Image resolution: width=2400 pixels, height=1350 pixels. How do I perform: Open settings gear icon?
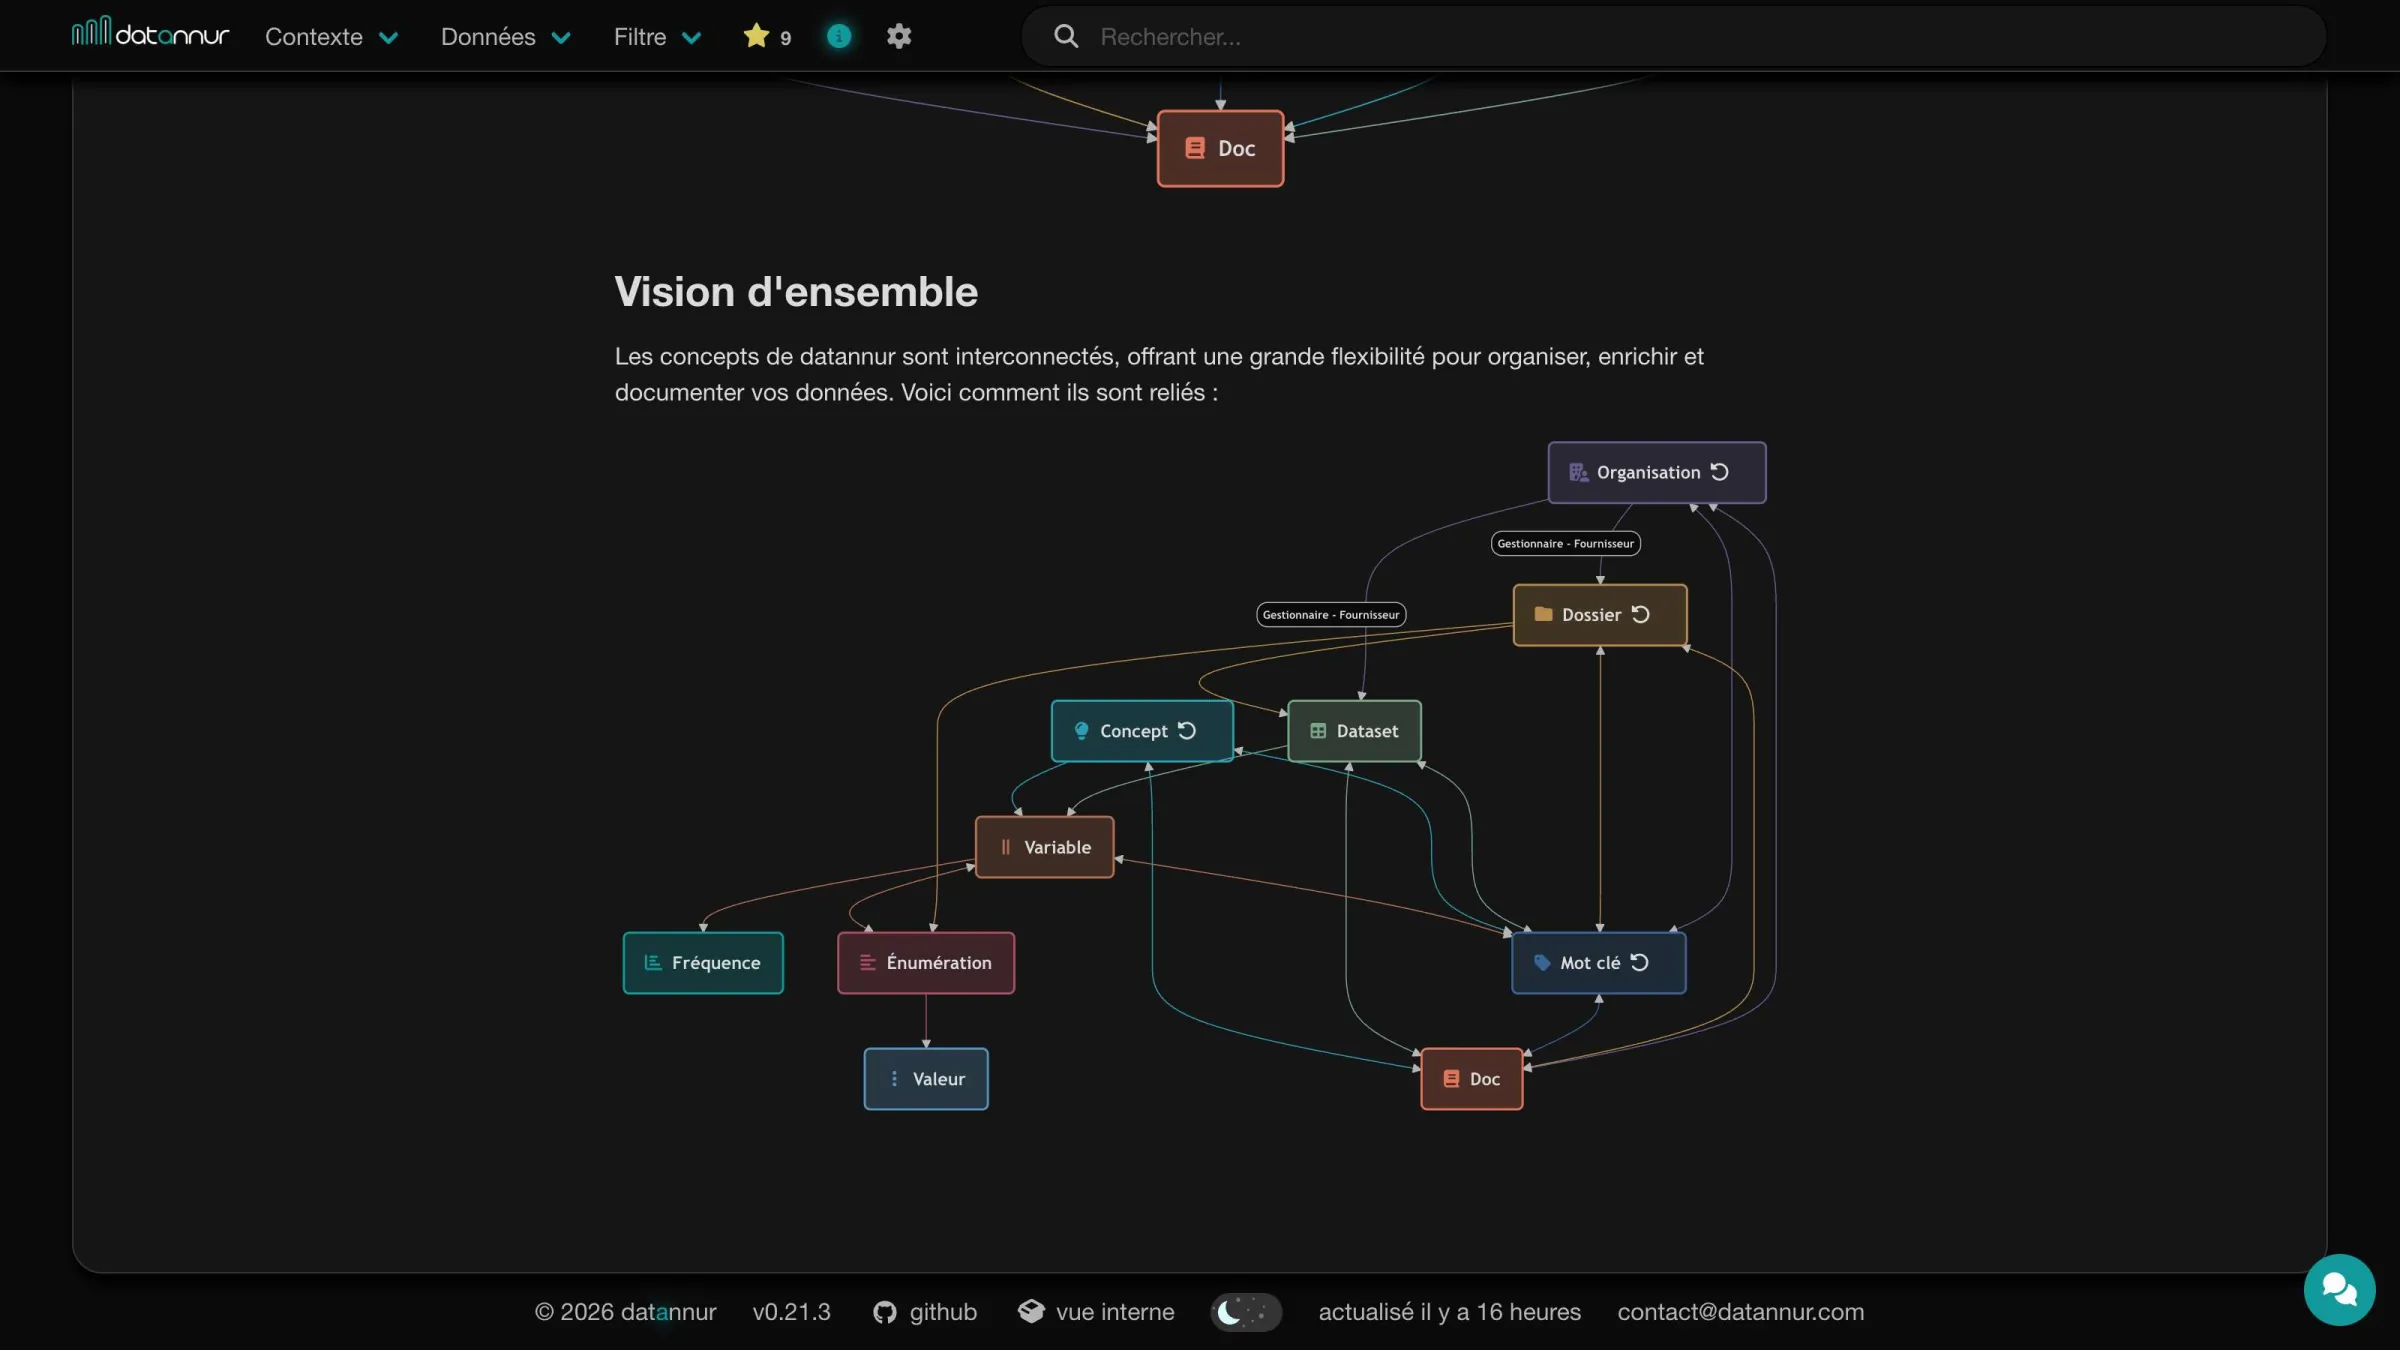click(899, 36)
